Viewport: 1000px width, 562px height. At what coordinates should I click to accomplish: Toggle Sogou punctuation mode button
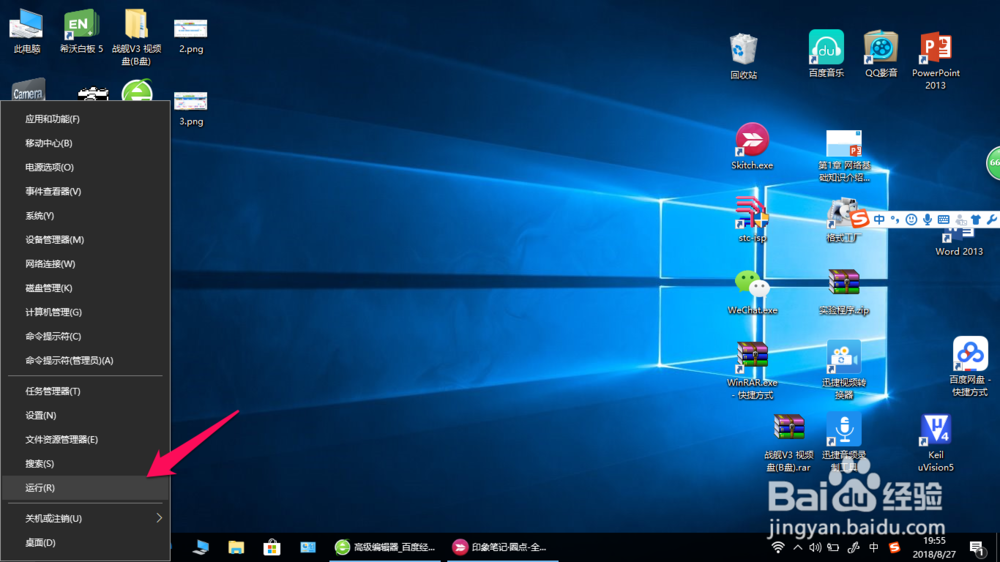tap(895, 219)
